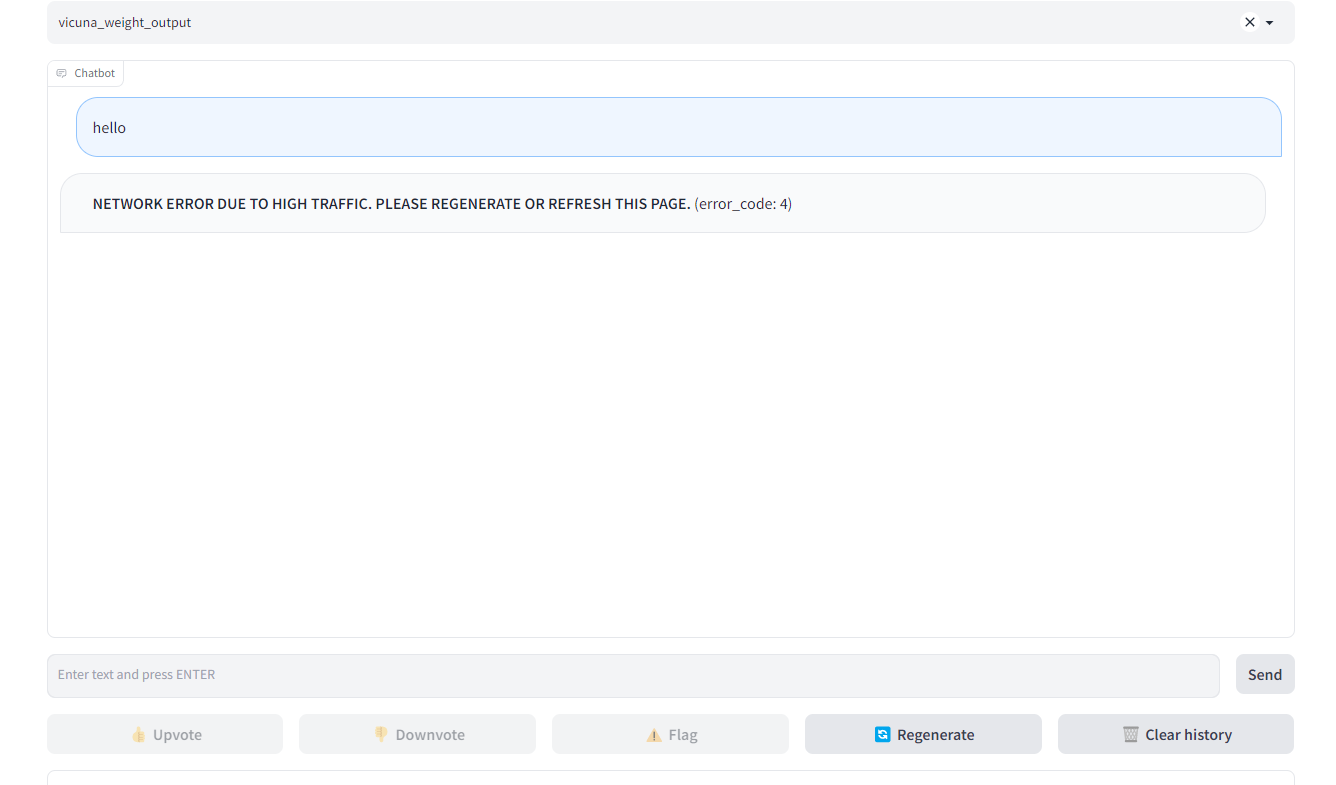Click the thumbs-down Downvote button
The width and height of the screenshot is (1336, 785).
[417, 734]
